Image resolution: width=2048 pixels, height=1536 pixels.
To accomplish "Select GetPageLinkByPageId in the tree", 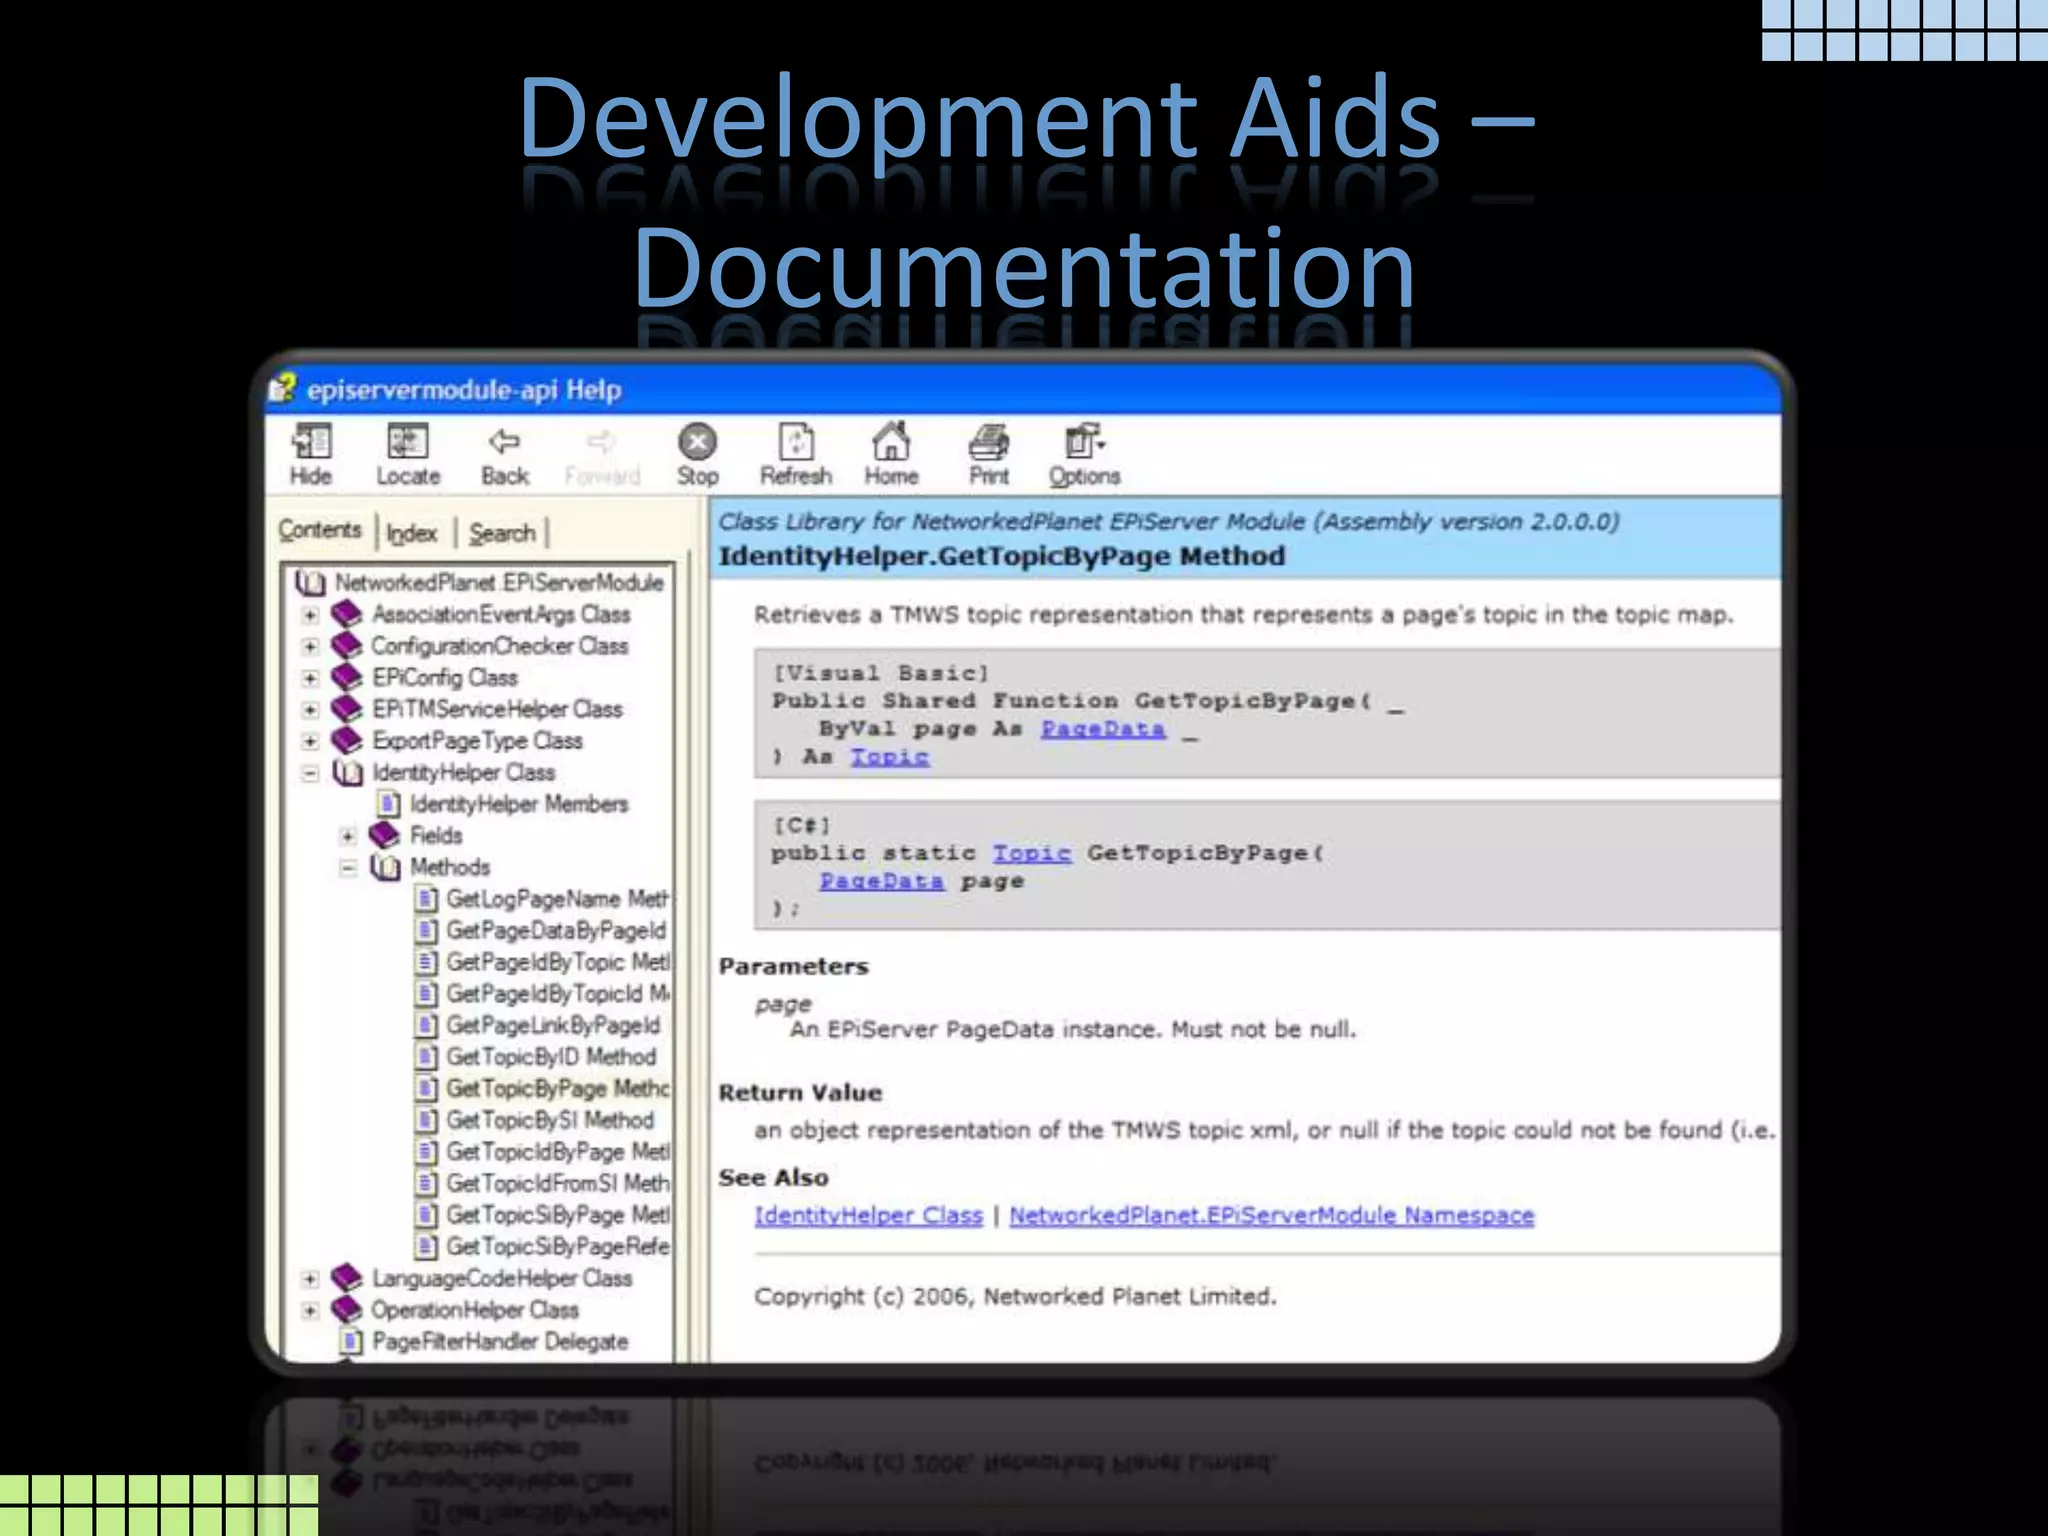I will point(553,1025).
